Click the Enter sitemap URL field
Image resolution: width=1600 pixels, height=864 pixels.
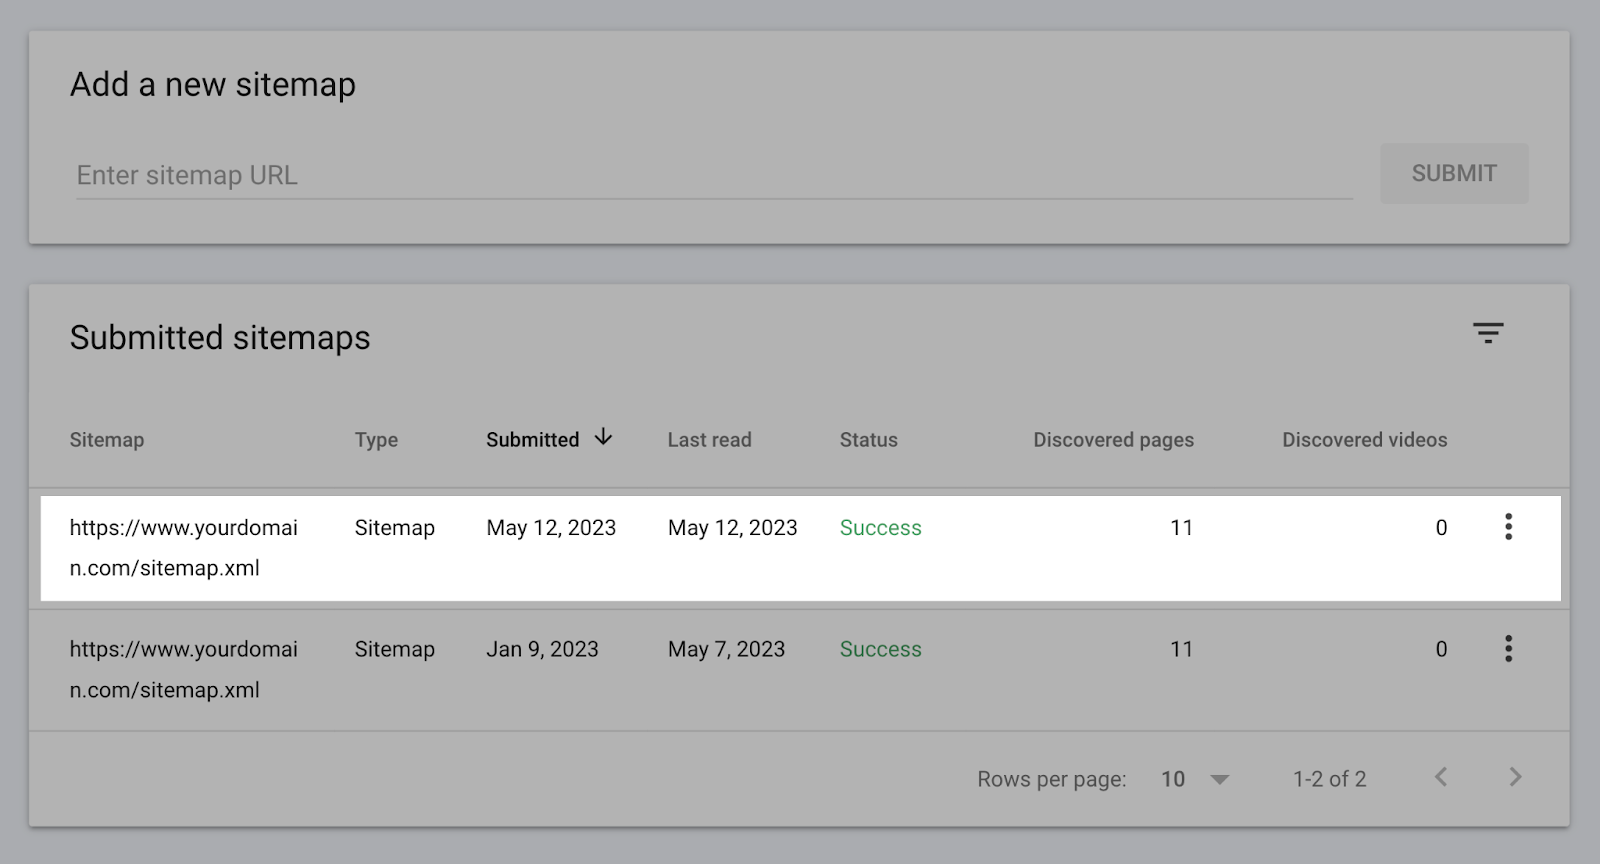click(713, 176)
